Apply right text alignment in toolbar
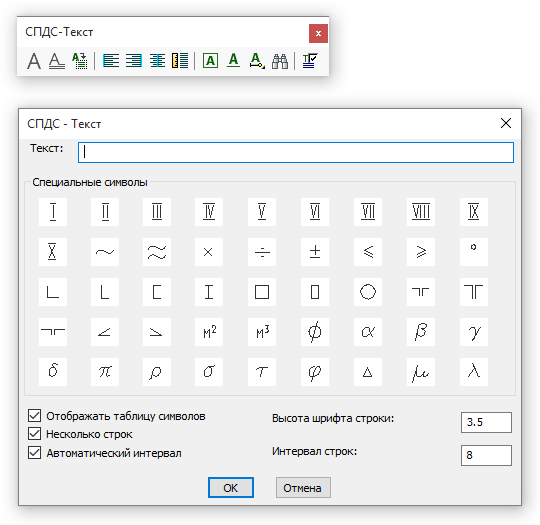The width and height of the screenshot is (540, 525). [x=134, y=61]
